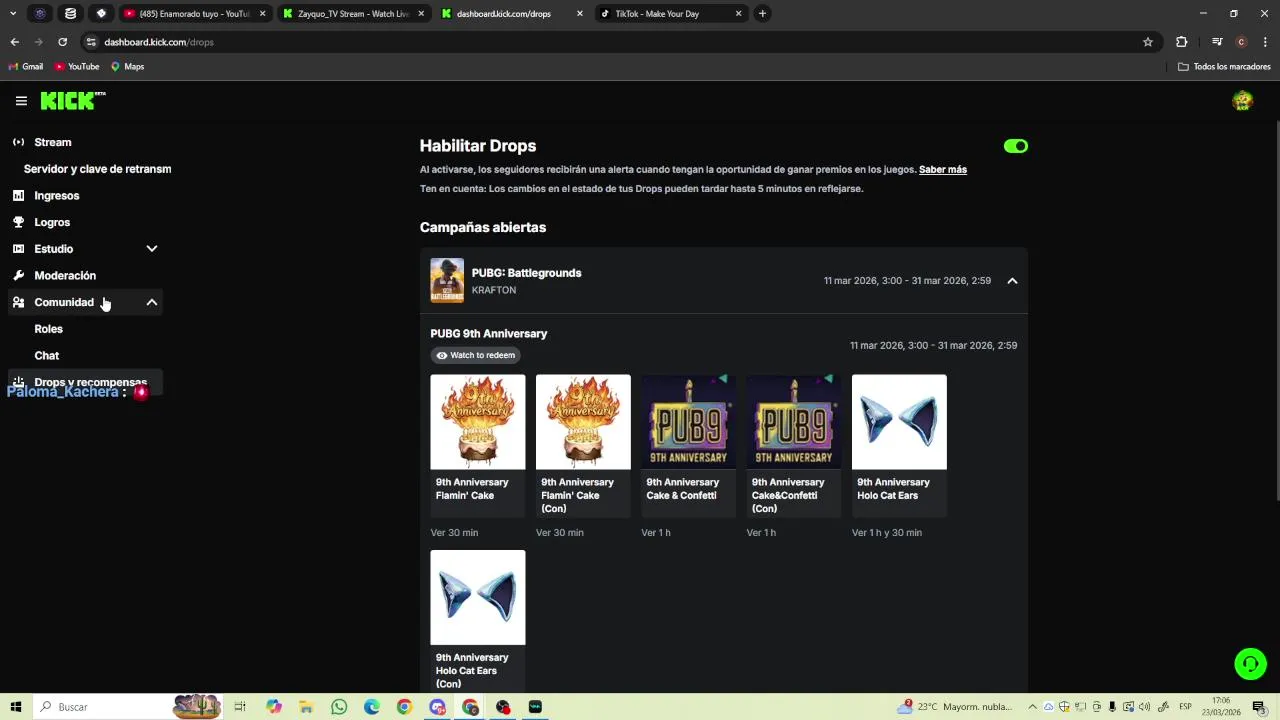Click the Comunidad people icon

(18, 302)
